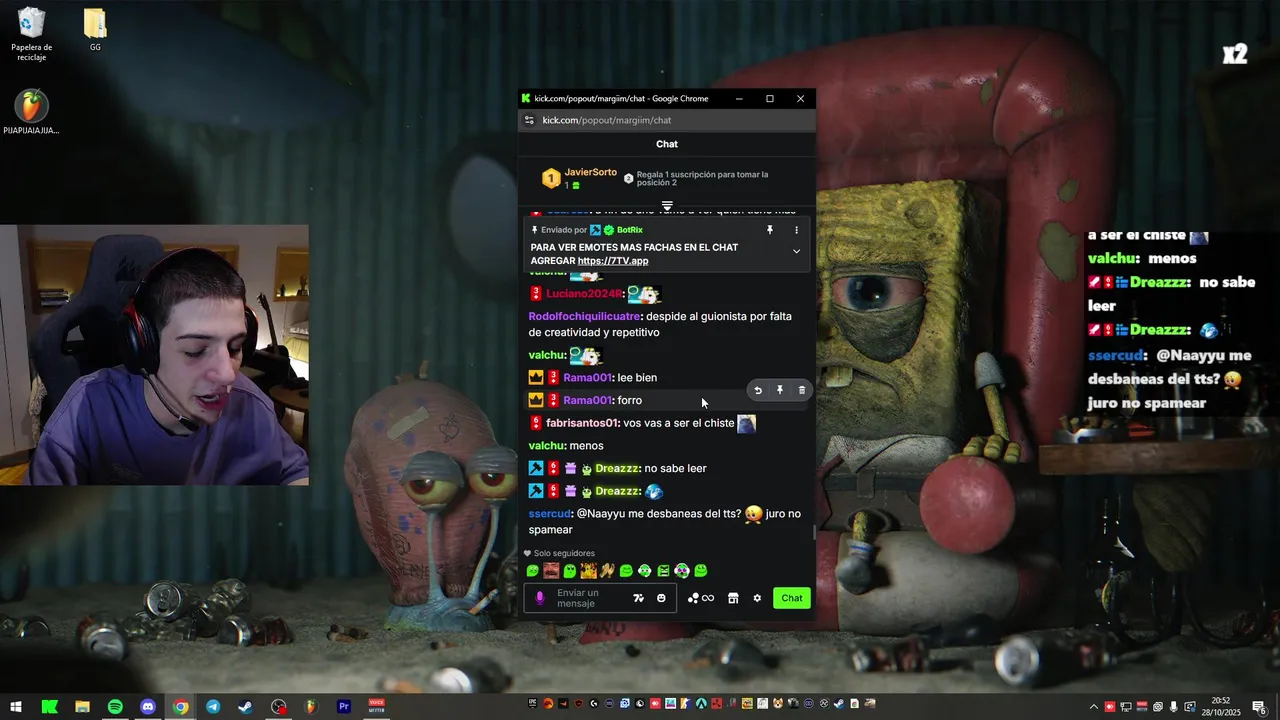Open Kick app from taskbar

pyautogui.click(x=49, y=707)
